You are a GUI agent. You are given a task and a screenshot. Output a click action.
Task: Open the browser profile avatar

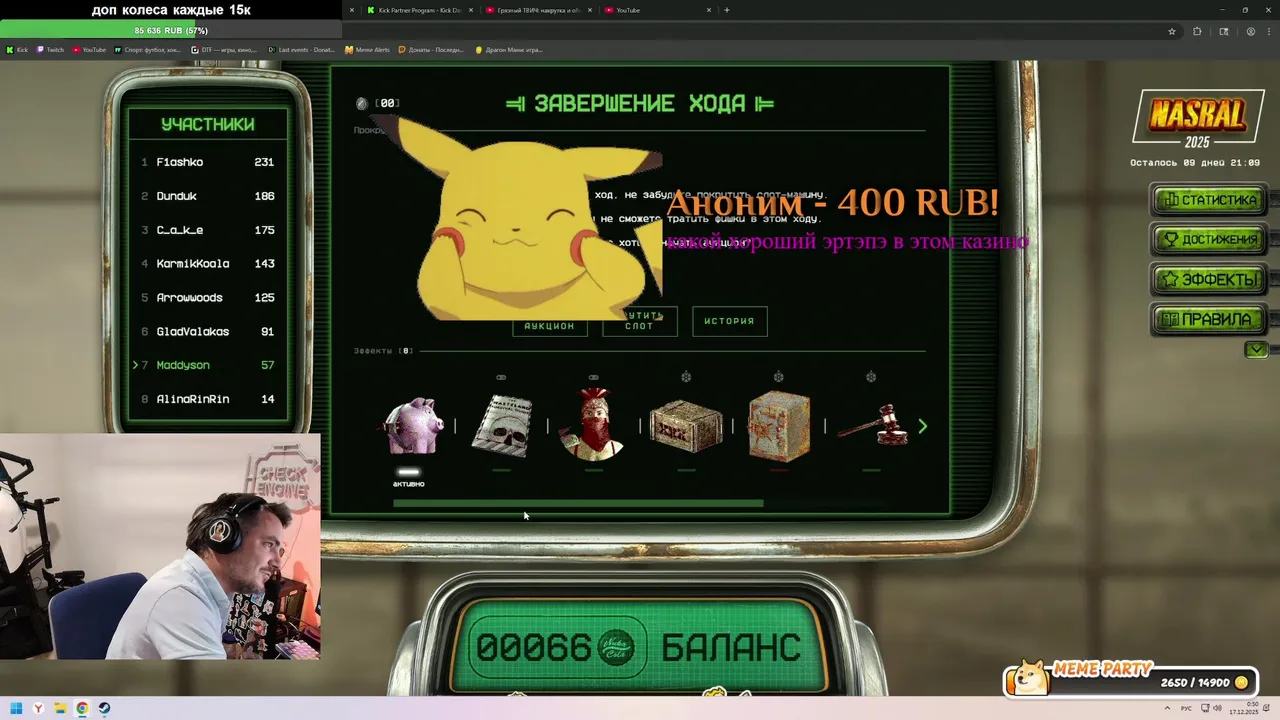(x=1250, y=31)
